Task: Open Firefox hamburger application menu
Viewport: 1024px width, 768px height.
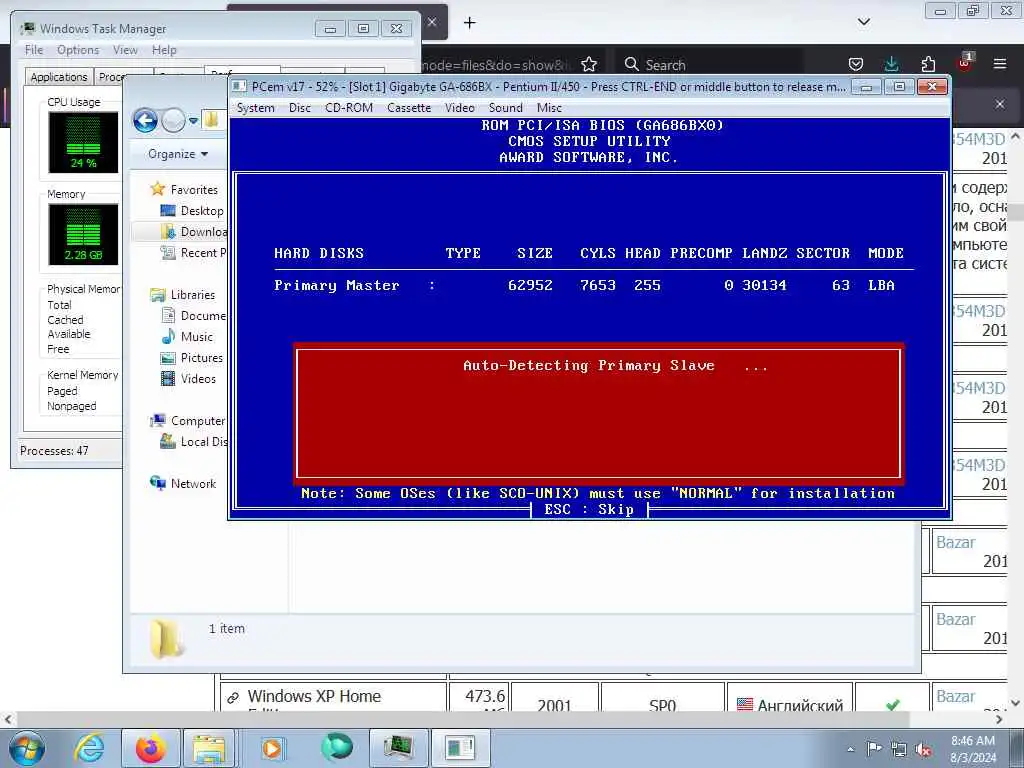Action: coord(1000,64)
